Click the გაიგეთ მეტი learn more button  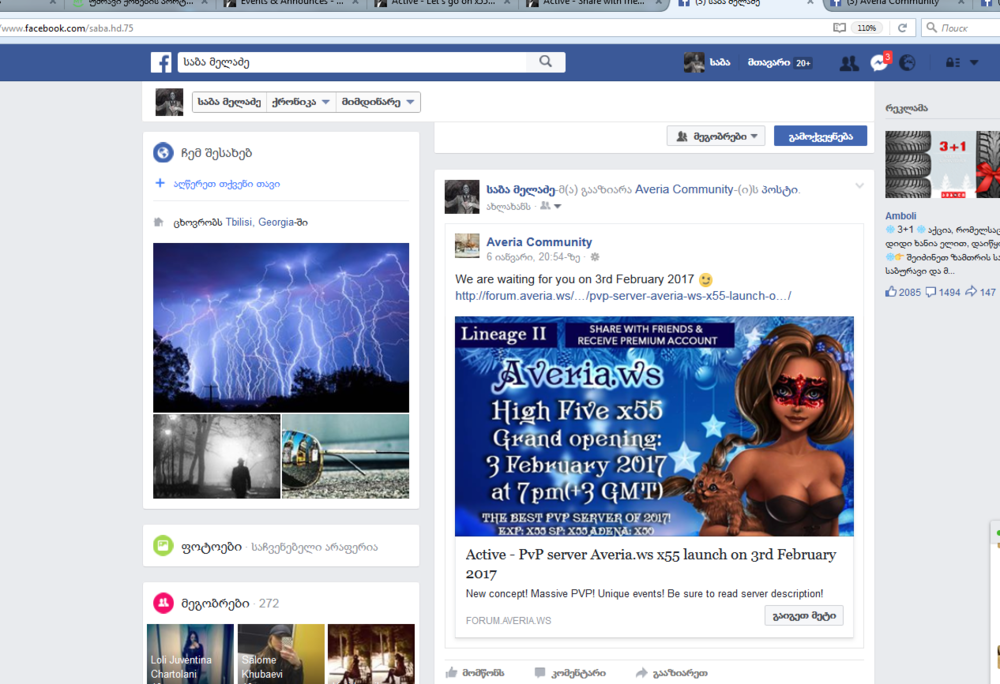coord(803,615)
